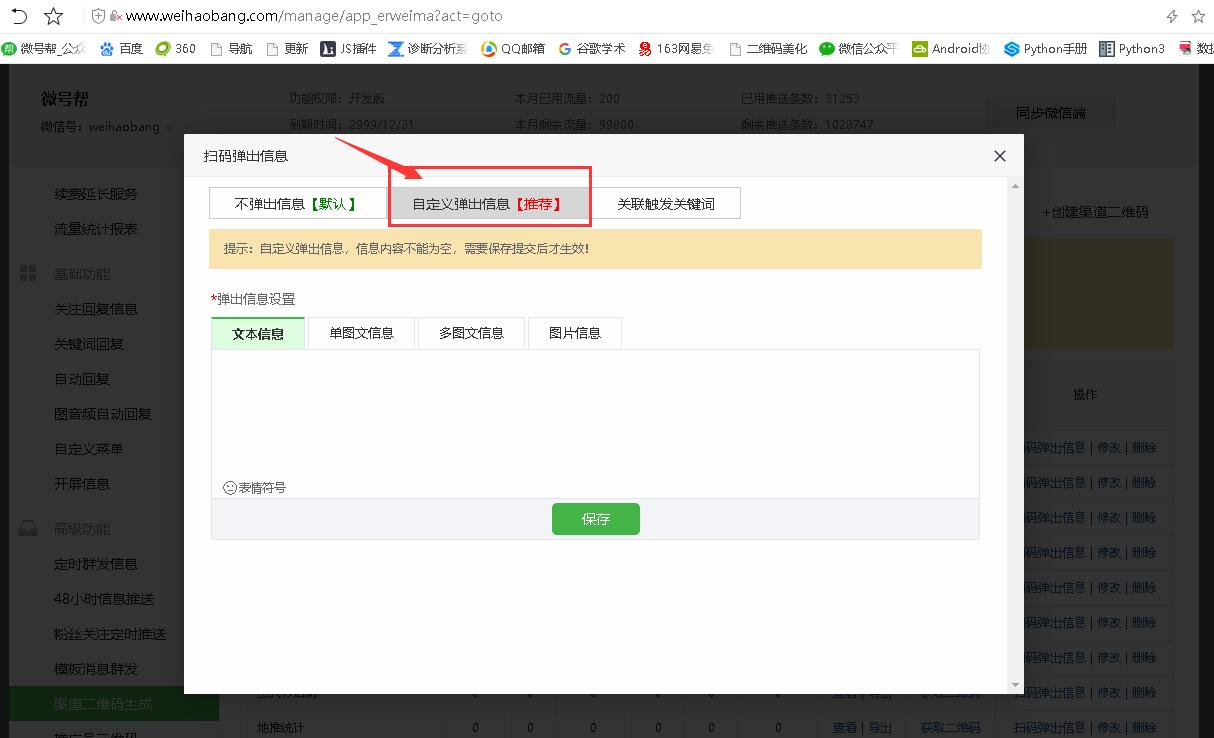Screen dimensions: 1214x738
Task: Open the 百度 bookmark
Action: point(121,48)
